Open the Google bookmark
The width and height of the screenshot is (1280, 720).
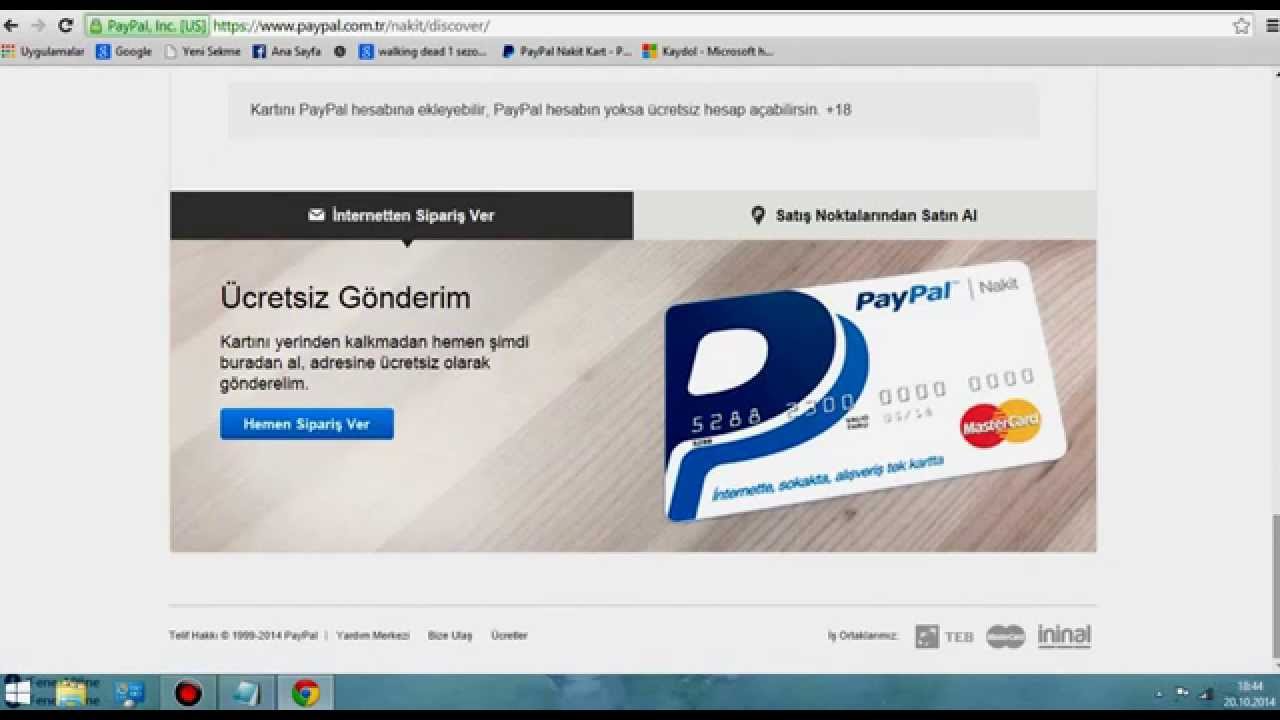124,51
